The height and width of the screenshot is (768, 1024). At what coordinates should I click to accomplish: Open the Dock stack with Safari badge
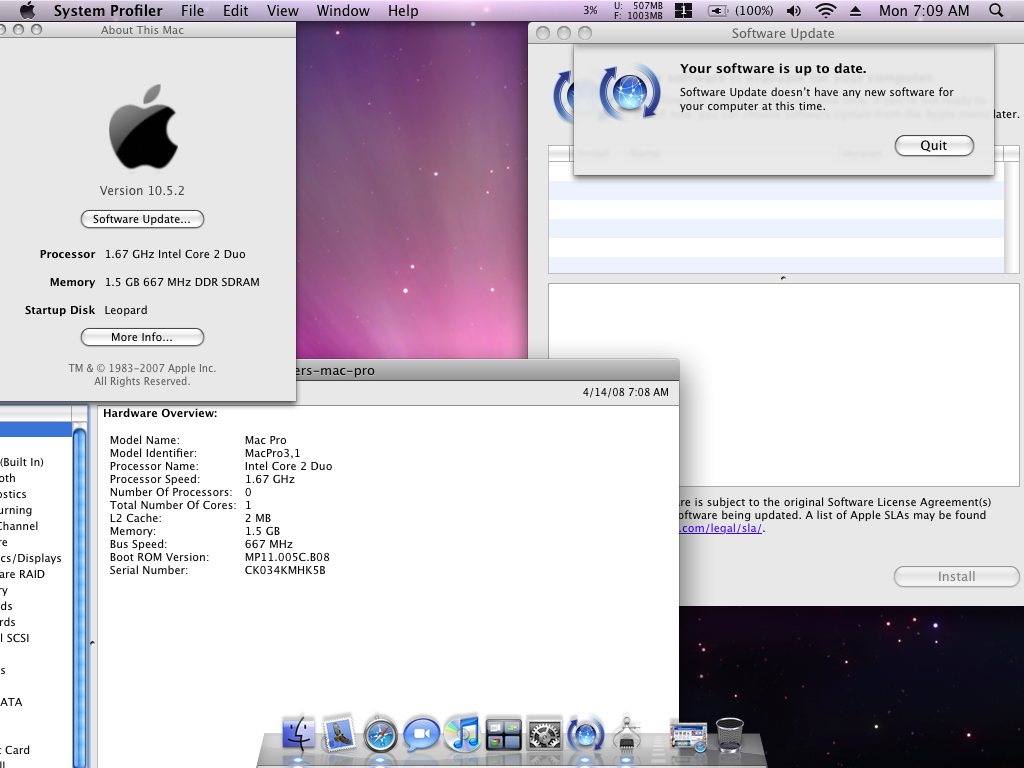[x=688, y=736]
